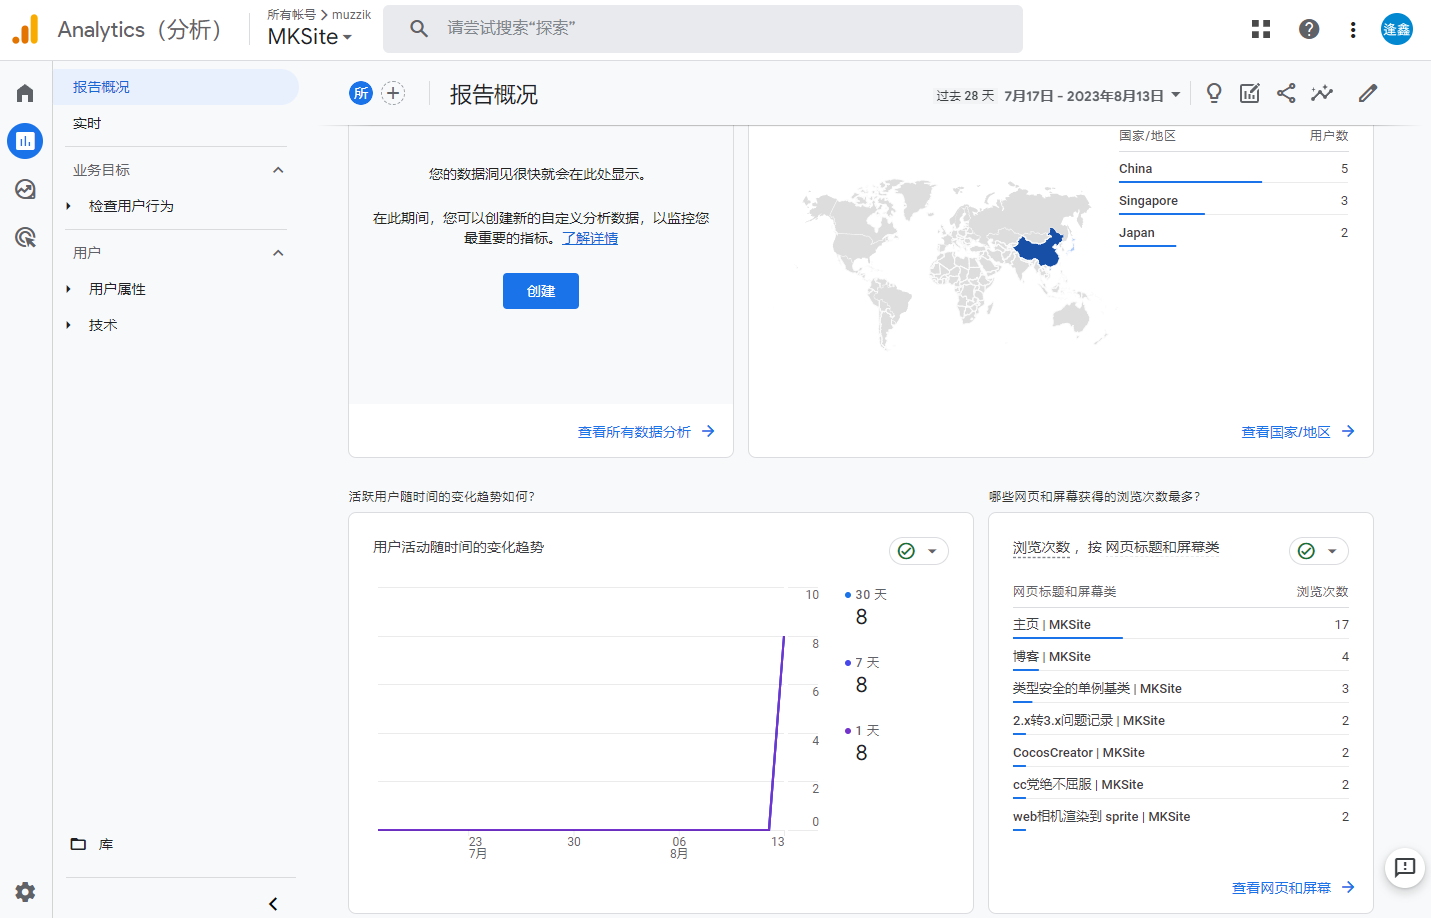Click the 所有帐号 breadcrumb
The height and width of the screenshot is (918, 1431).
[291, 15]
